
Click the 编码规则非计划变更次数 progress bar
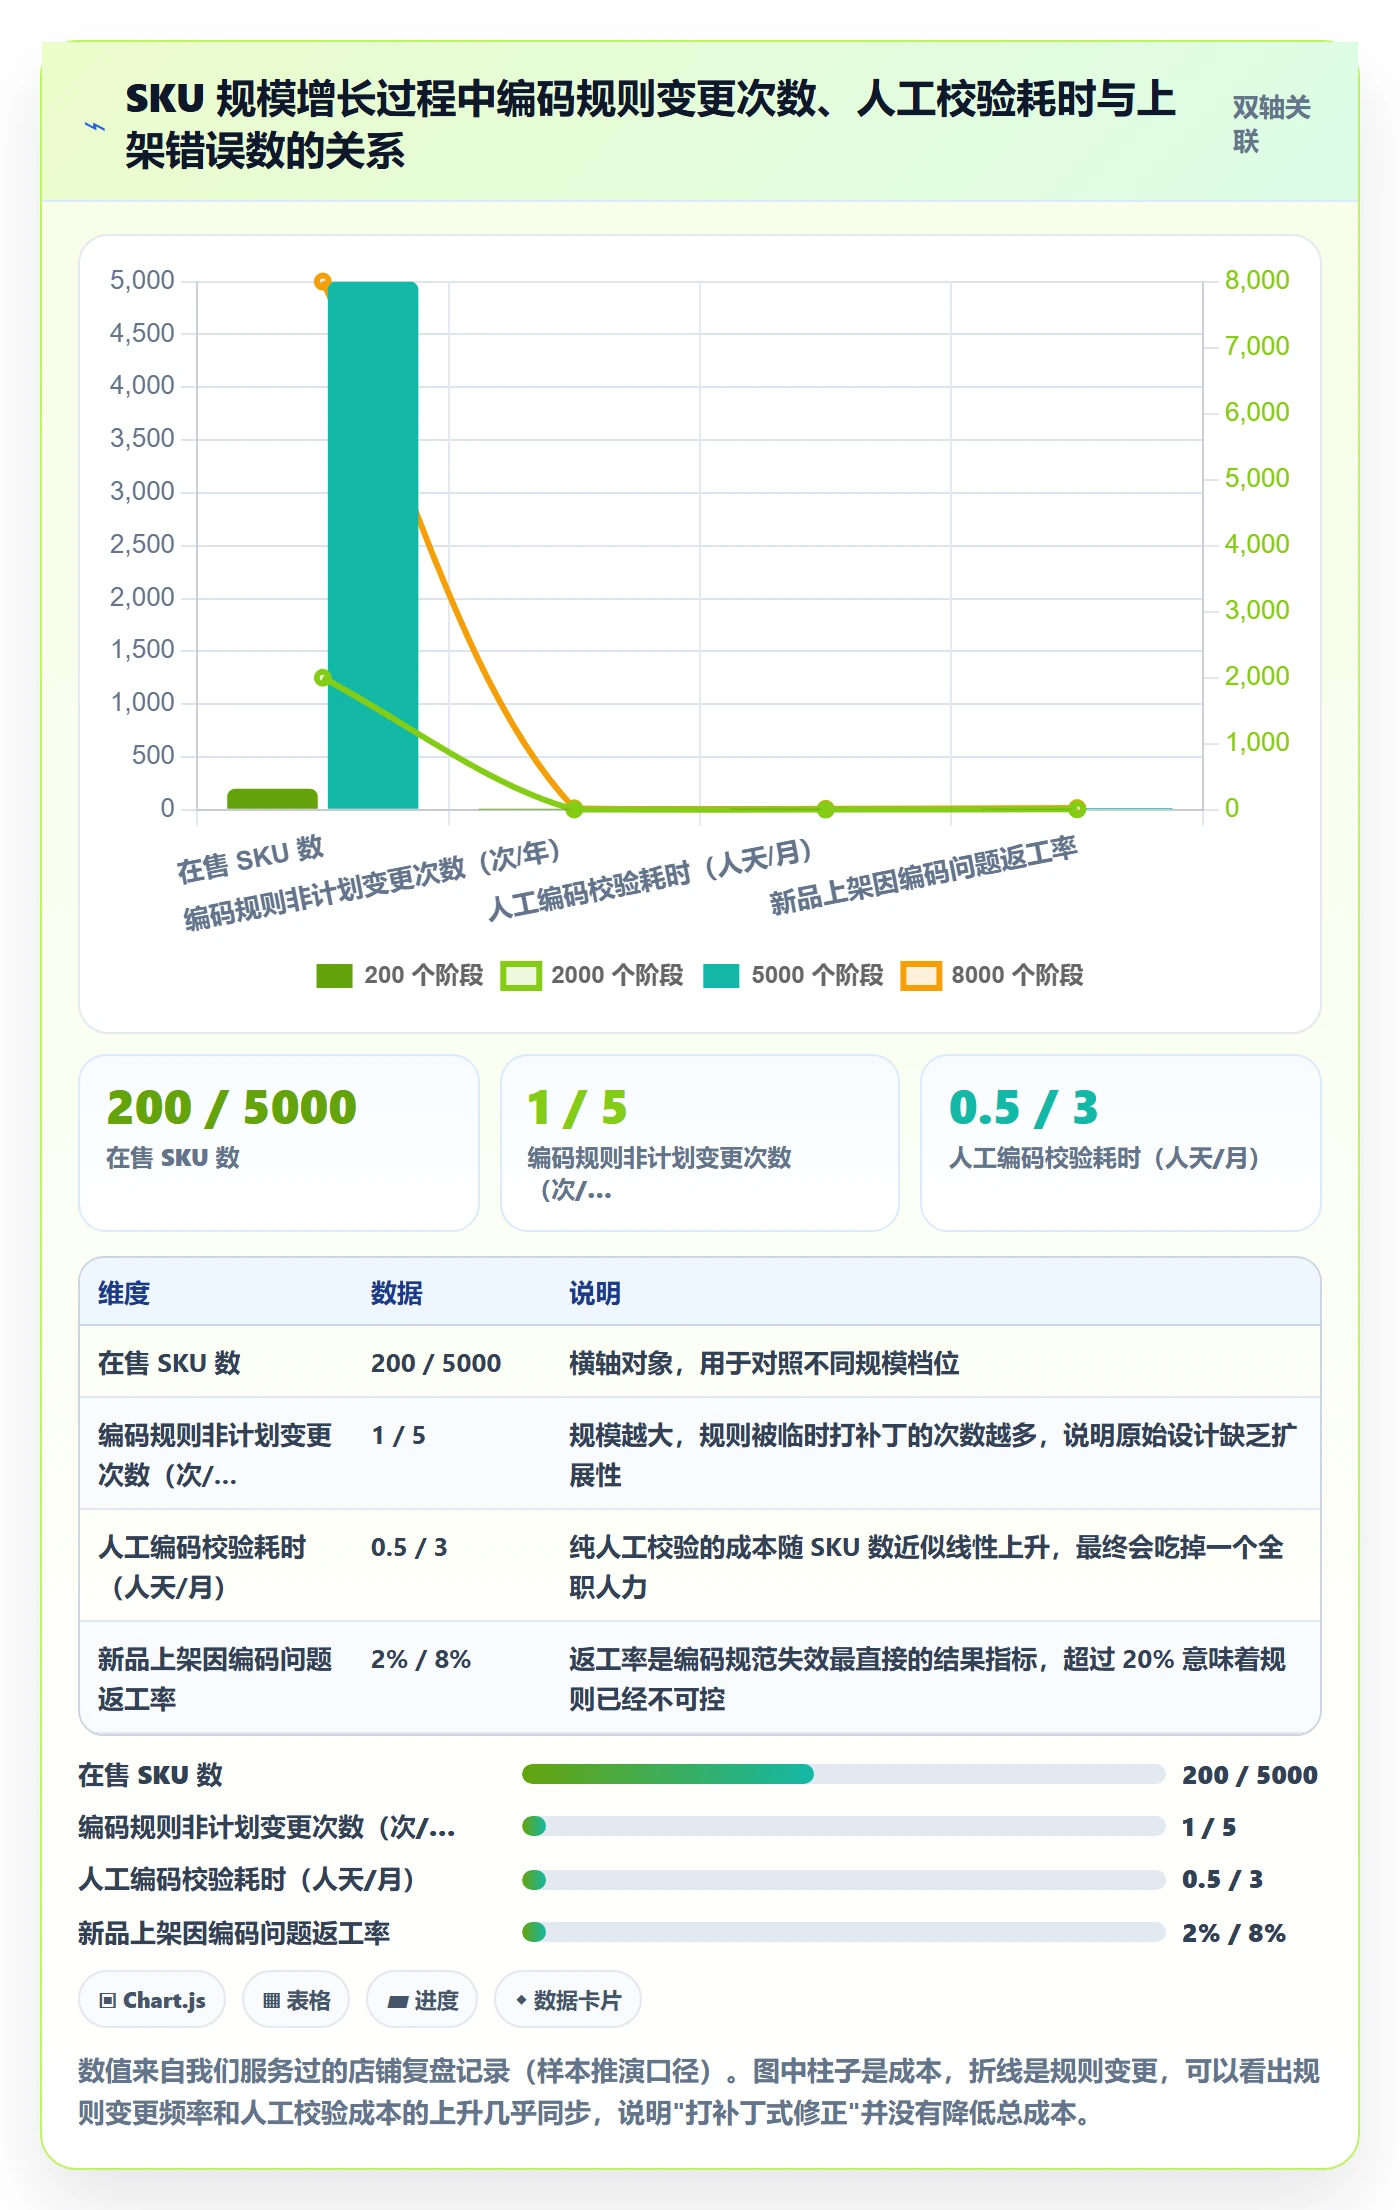click(844, 1826)
